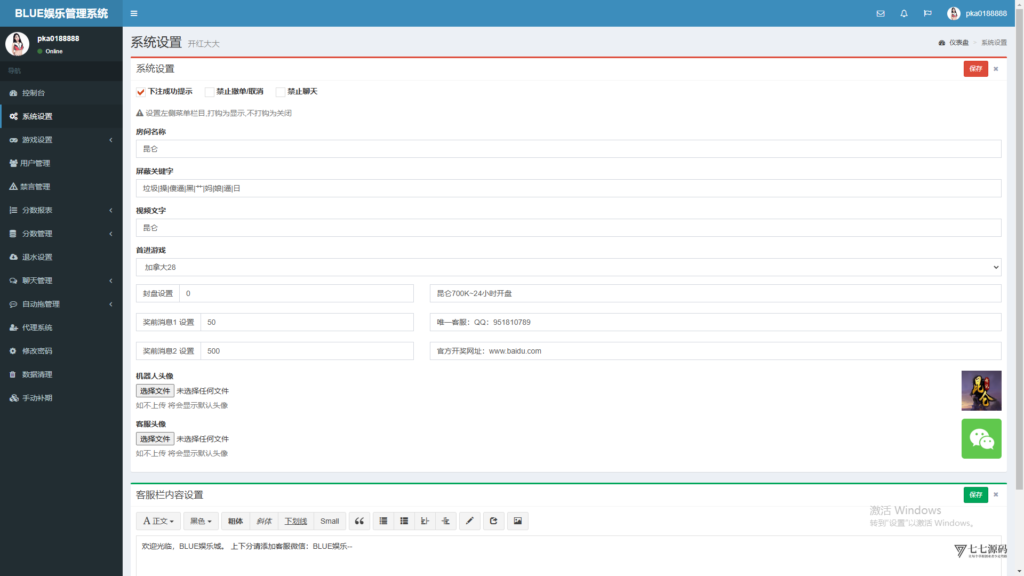Click the insert image icon in editor
Viewport: 1024px width, 576px height.
517,521
